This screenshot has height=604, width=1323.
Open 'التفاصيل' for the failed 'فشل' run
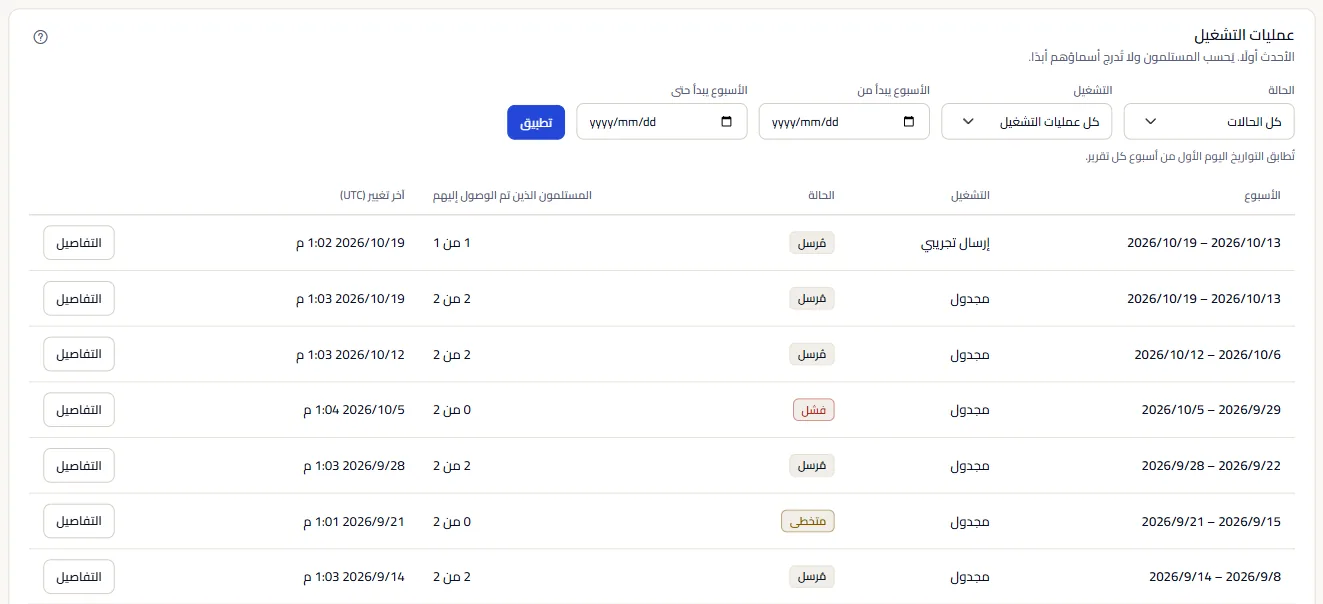[79, 410]
